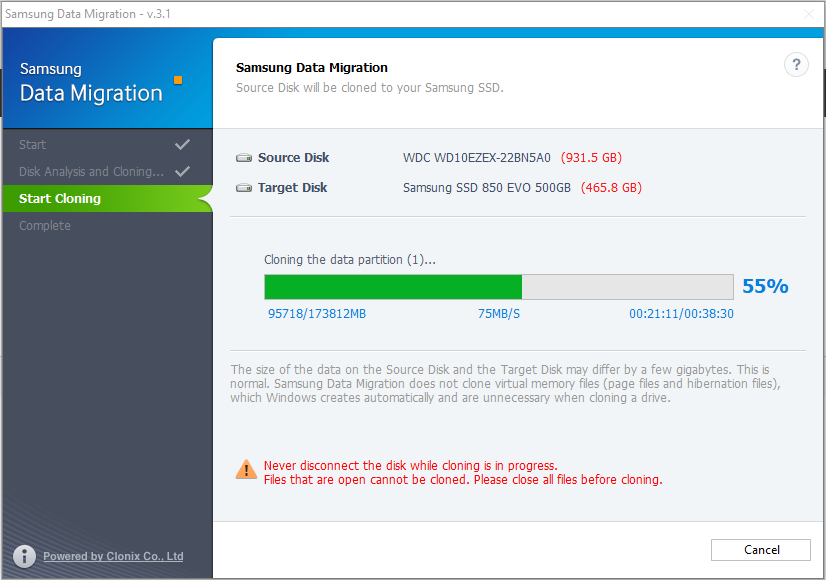Select the Start step in sidebar
The height and width of the screenshot is (580, 826).
click(x=107, y=144)
